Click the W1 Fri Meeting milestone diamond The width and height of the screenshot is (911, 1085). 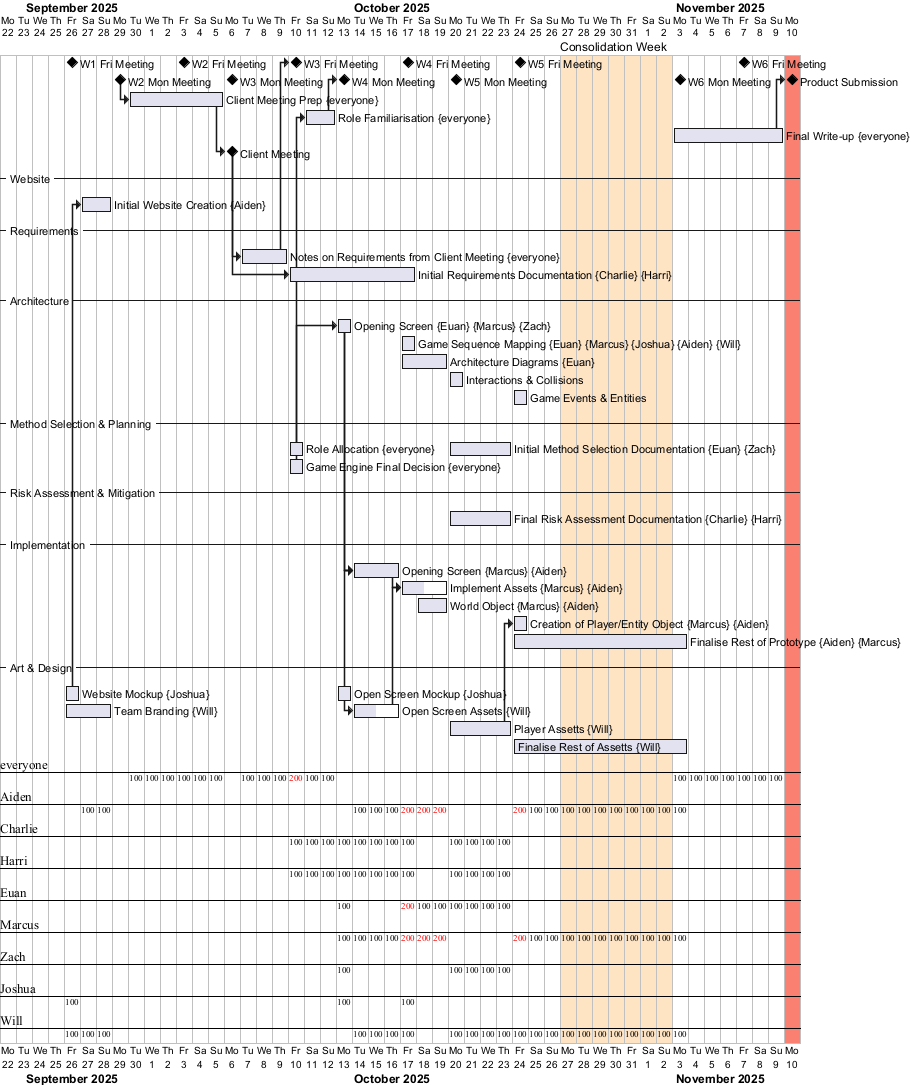[x=72, y=63]
